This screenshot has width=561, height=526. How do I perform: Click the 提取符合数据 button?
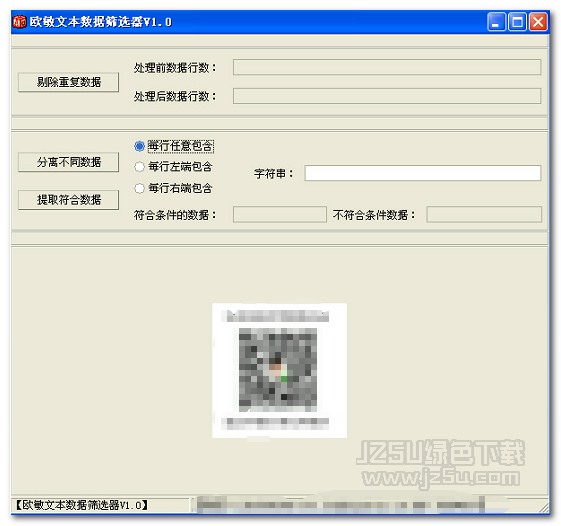point(68,200)
